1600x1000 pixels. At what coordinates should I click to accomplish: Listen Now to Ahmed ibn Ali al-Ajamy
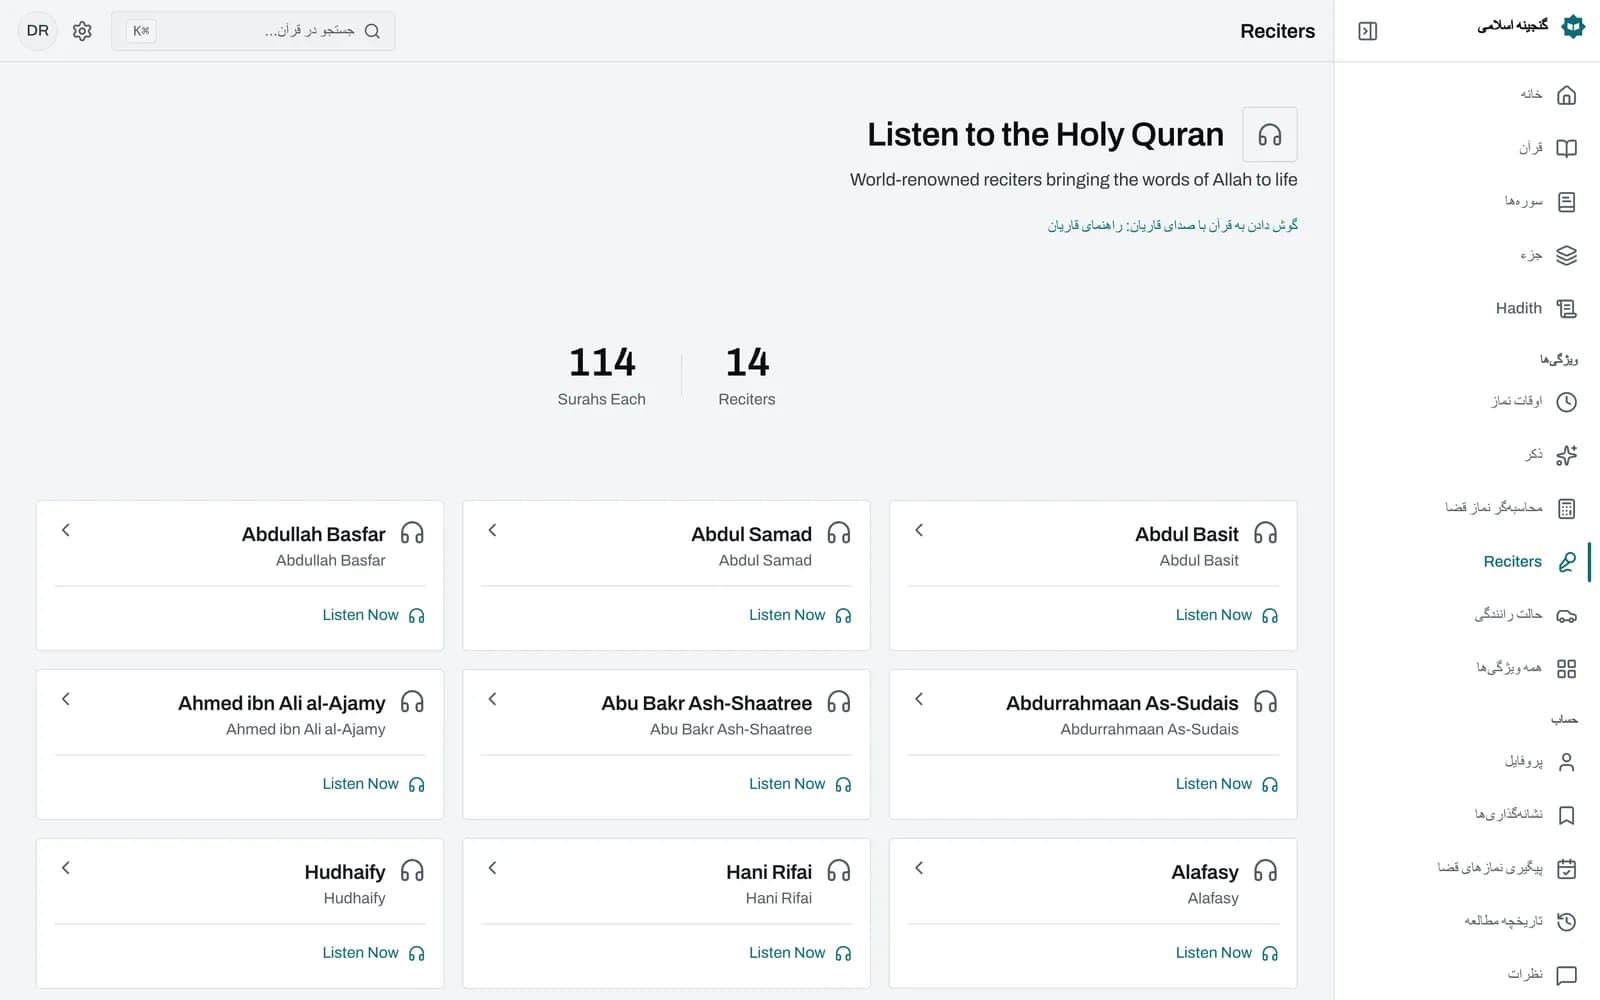coord(373,784)
